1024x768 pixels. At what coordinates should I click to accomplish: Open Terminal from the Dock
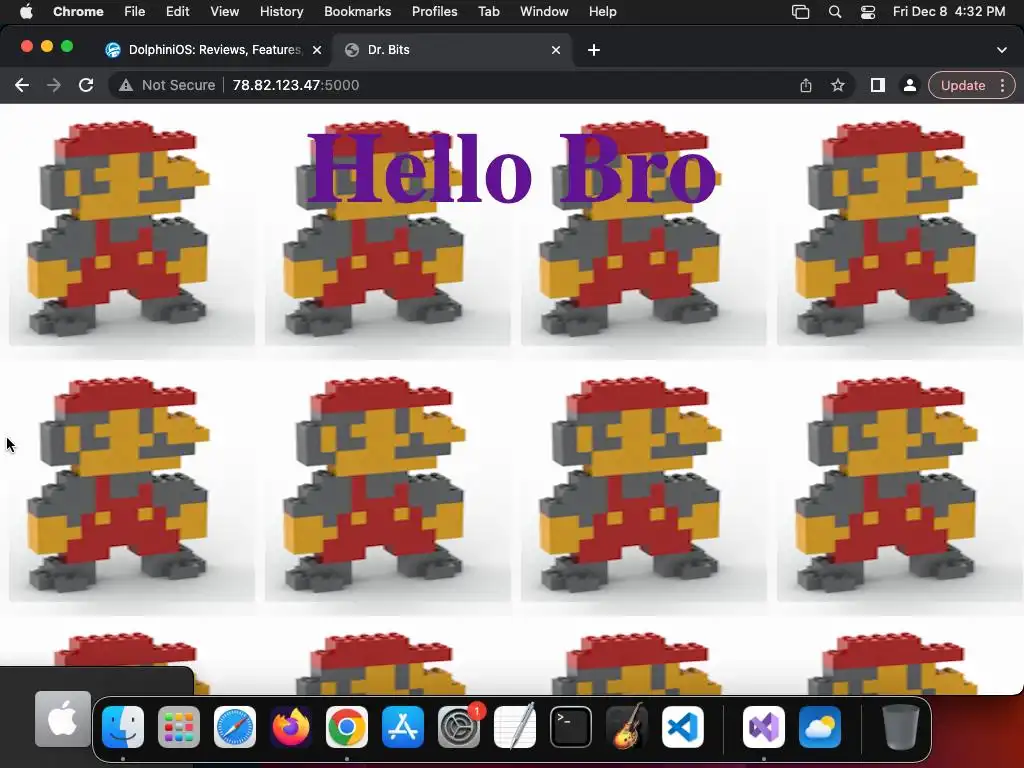click(571, 727)
